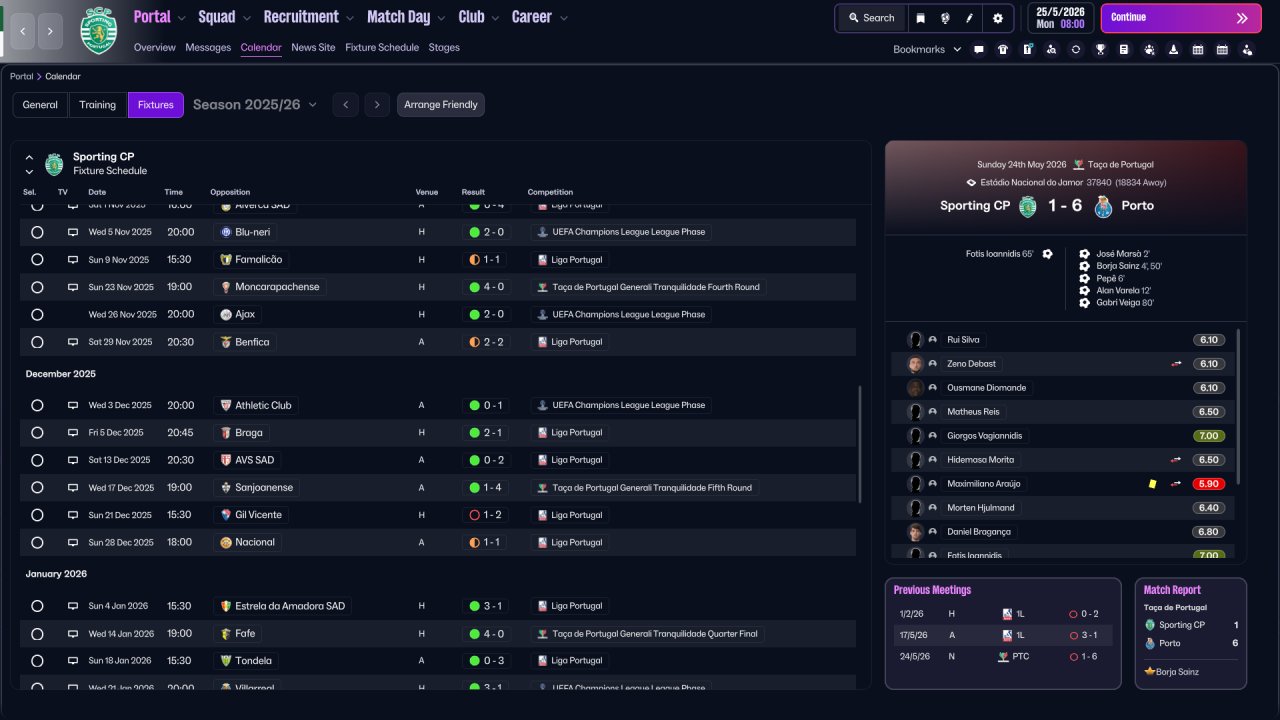
Task: Click the Search button
Action: point(871,18)
